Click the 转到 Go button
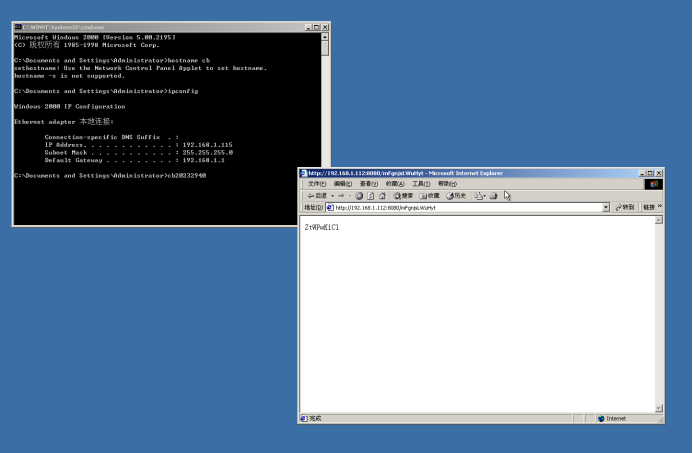The image size is (693, 453). point(624,207)
